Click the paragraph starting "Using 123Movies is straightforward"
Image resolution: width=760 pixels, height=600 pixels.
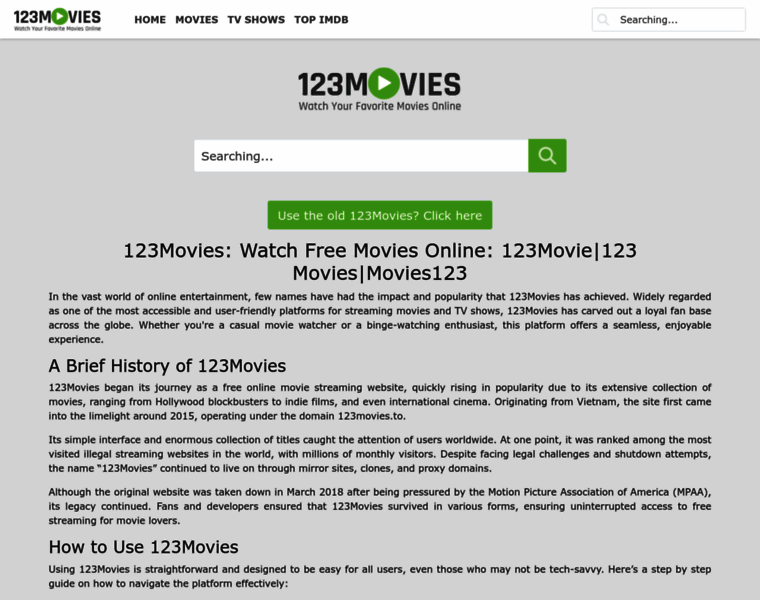380,576
